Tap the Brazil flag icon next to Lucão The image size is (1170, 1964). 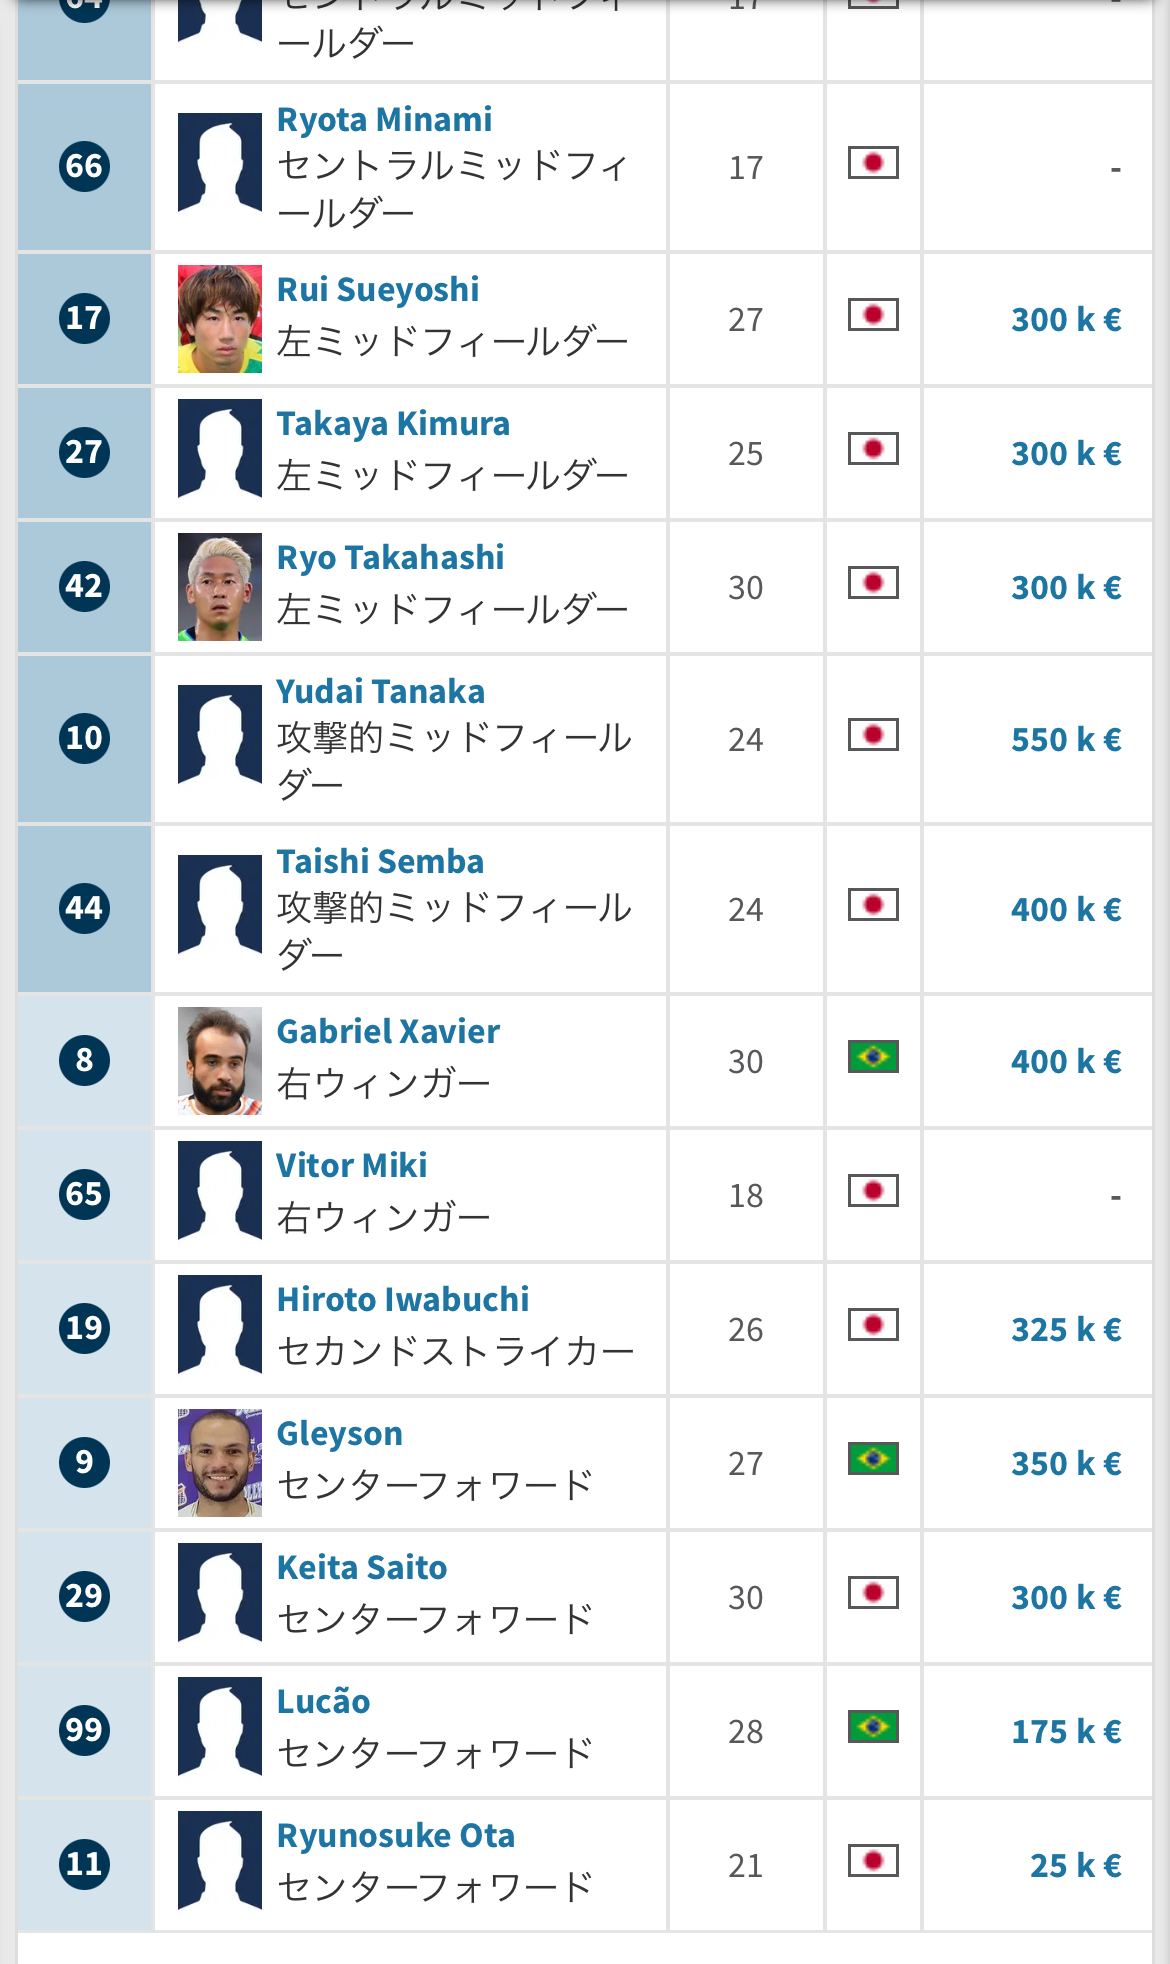tap(873, 1727)
